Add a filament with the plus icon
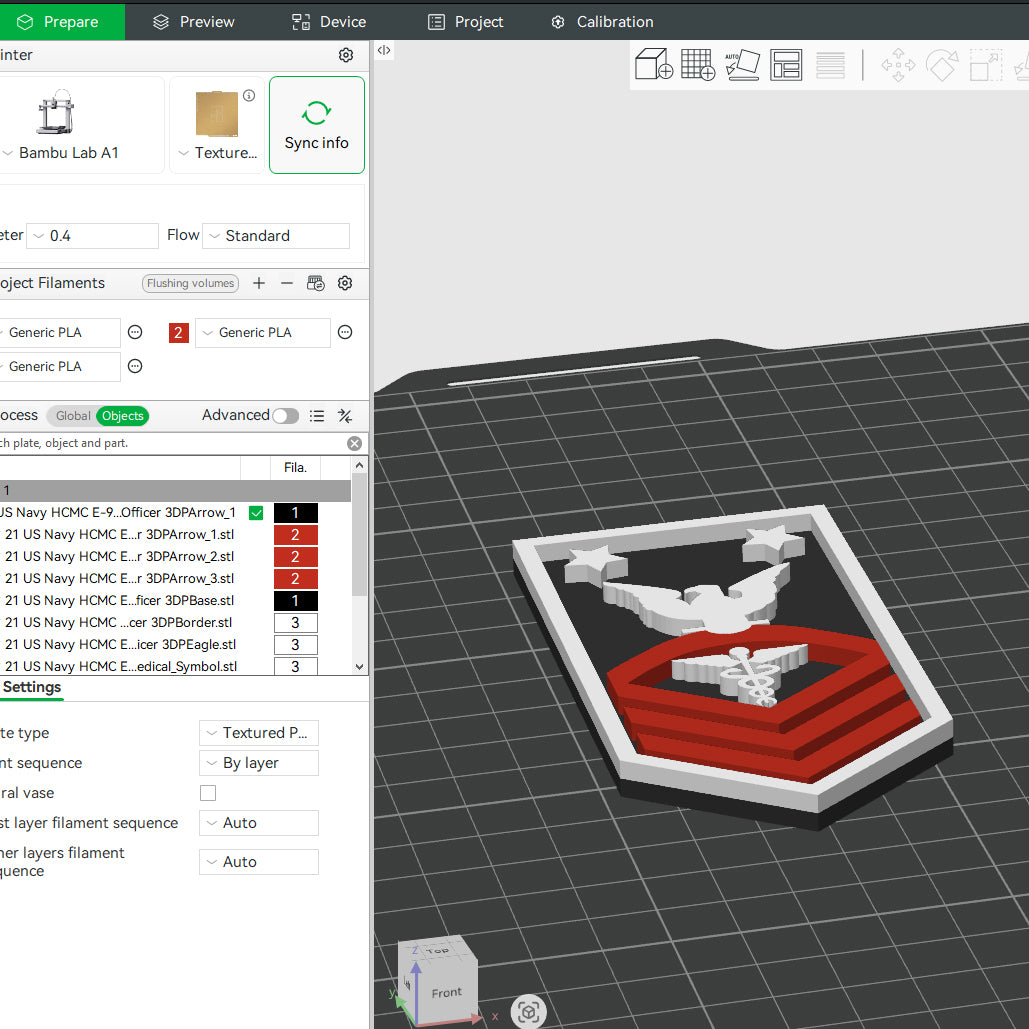The height and width of the screenshot is (1029, 1029). [259, 283]
